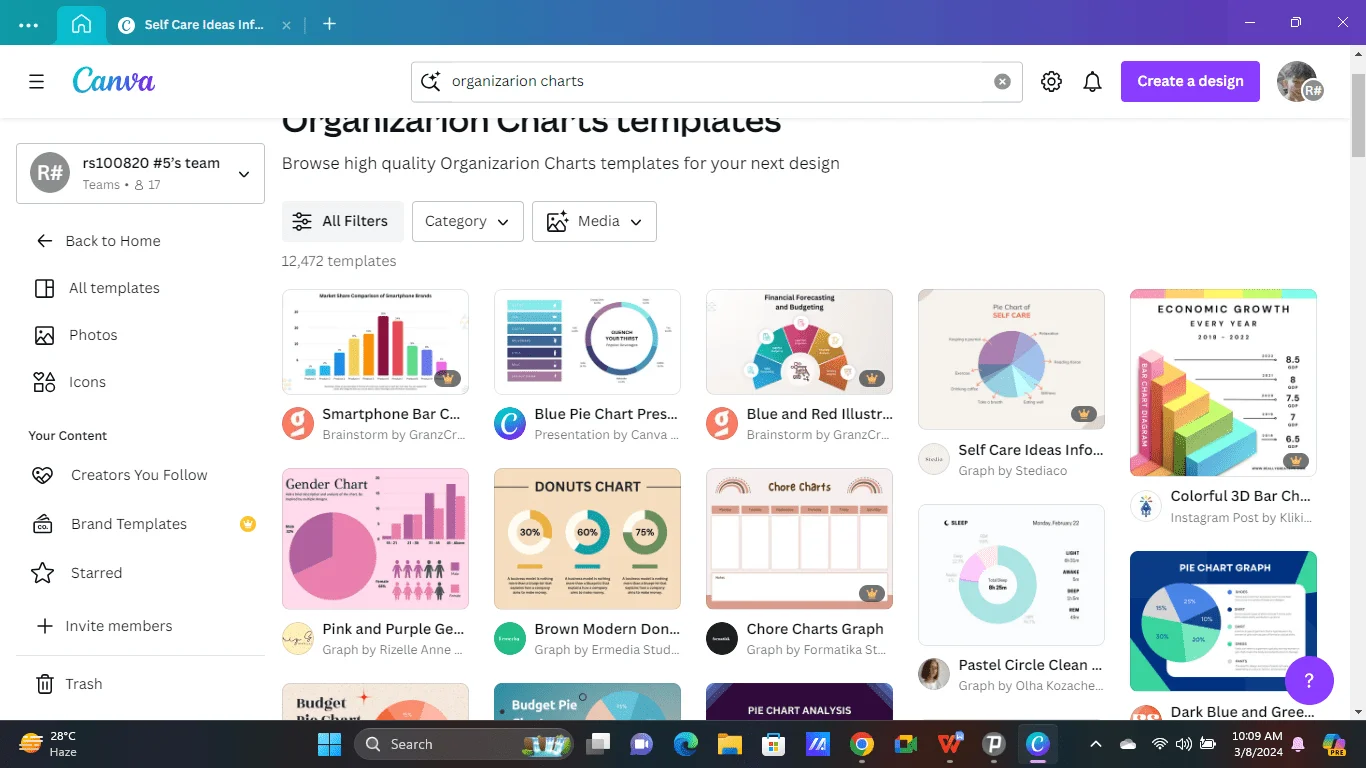Click Chore Charts Graph title
This screenshot has width=1366, height=768.
(815, 629)
